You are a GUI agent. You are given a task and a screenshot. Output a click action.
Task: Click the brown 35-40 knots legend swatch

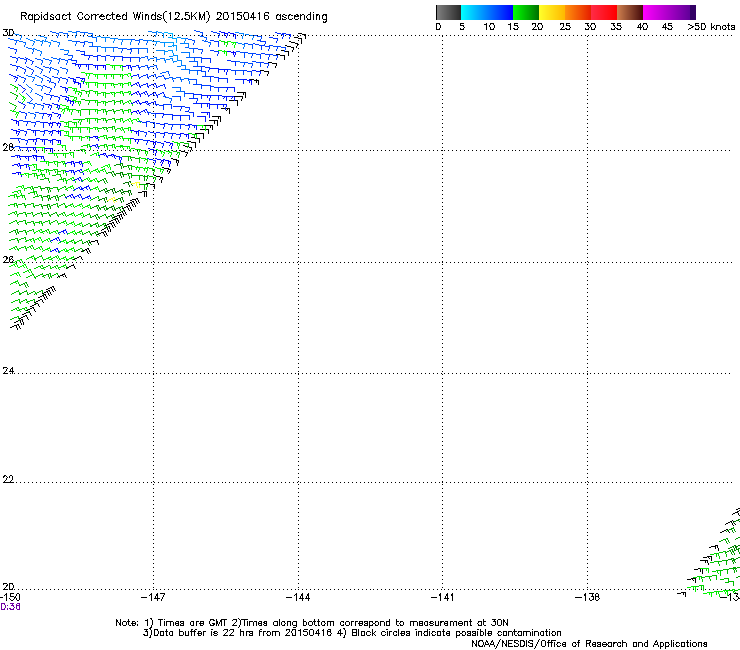(x=630, y=12)
